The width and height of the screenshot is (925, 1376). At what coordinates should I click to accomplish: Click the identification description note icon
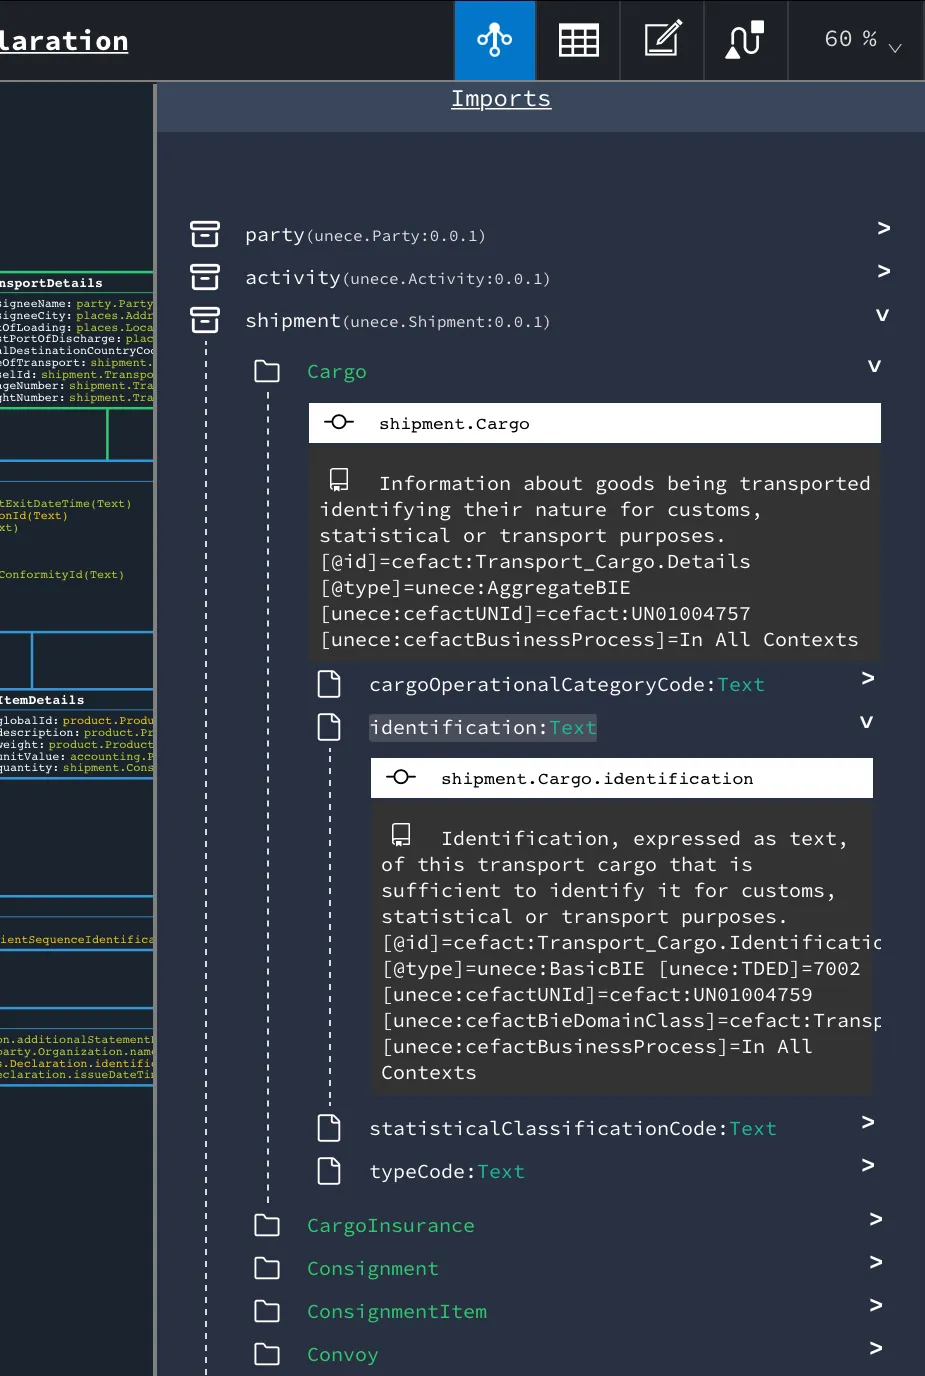[401, 834]
